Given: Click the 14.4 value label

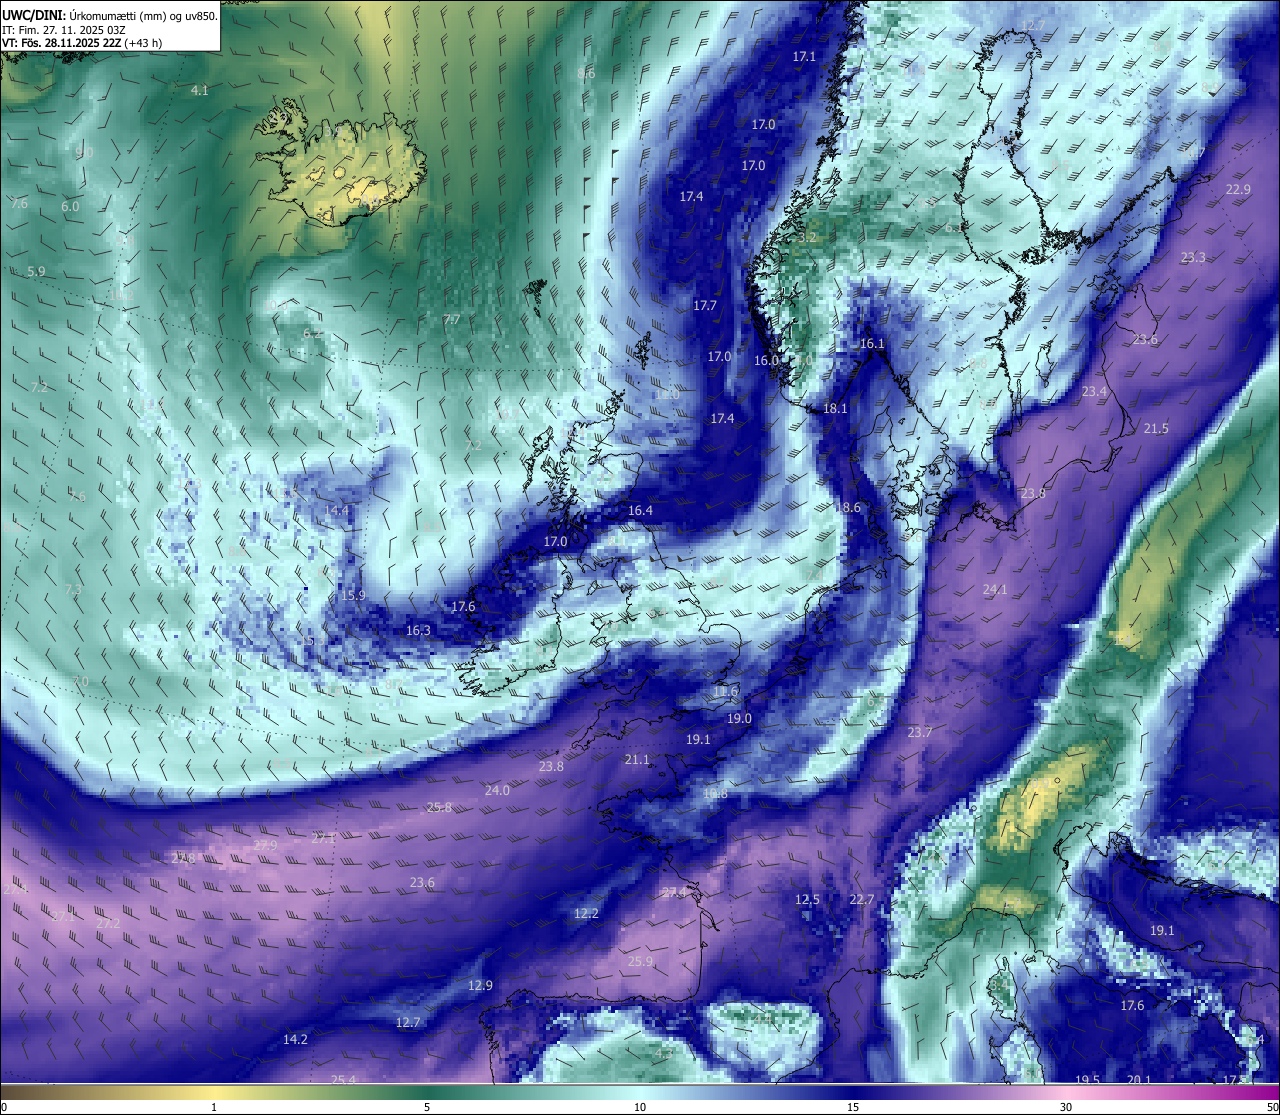Looking at the screenshot, I should tap(337, 511).
